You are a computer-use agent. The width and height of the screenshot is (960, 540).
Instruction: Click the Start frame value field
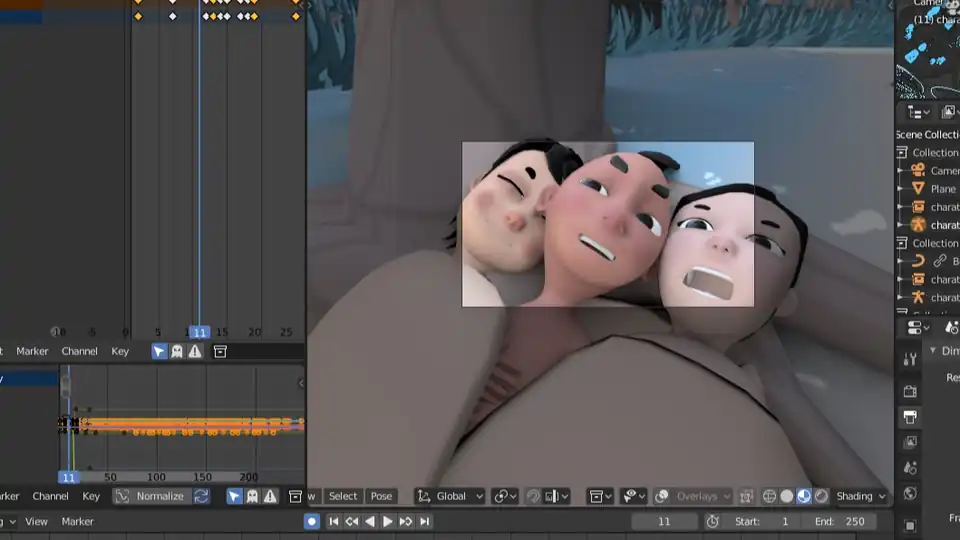click(763, 522)
